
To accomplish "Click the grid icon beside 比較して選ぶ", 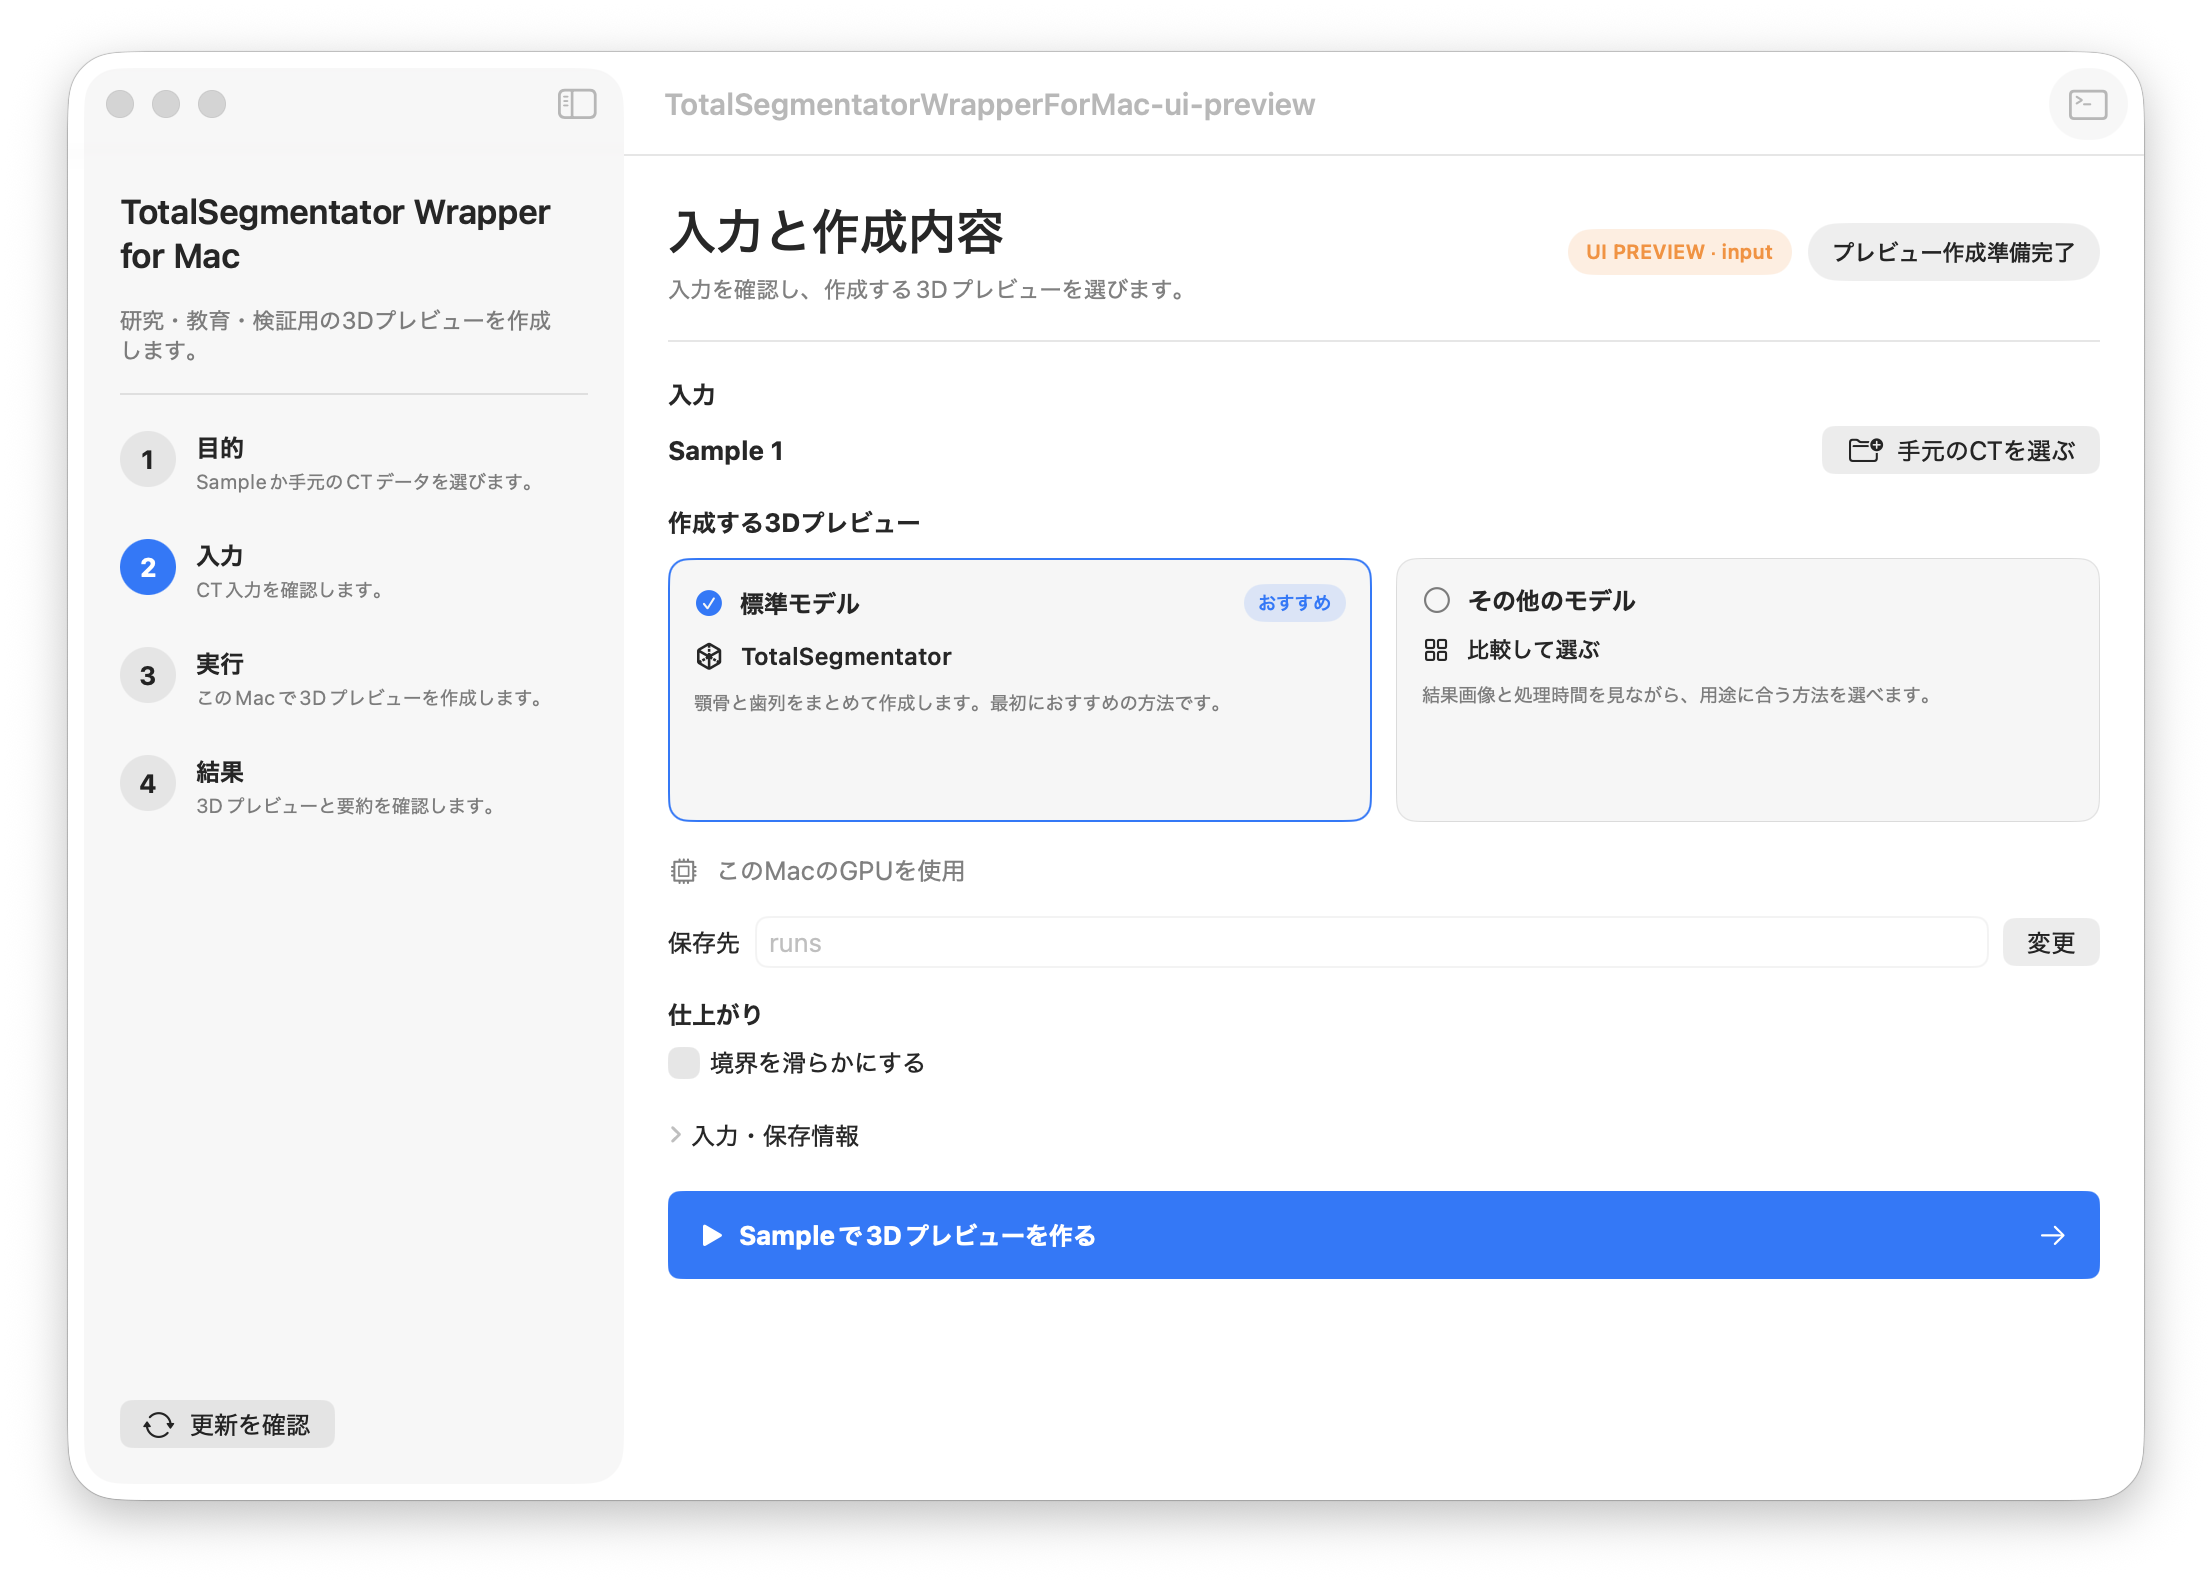I will [x=1436, y=650].
